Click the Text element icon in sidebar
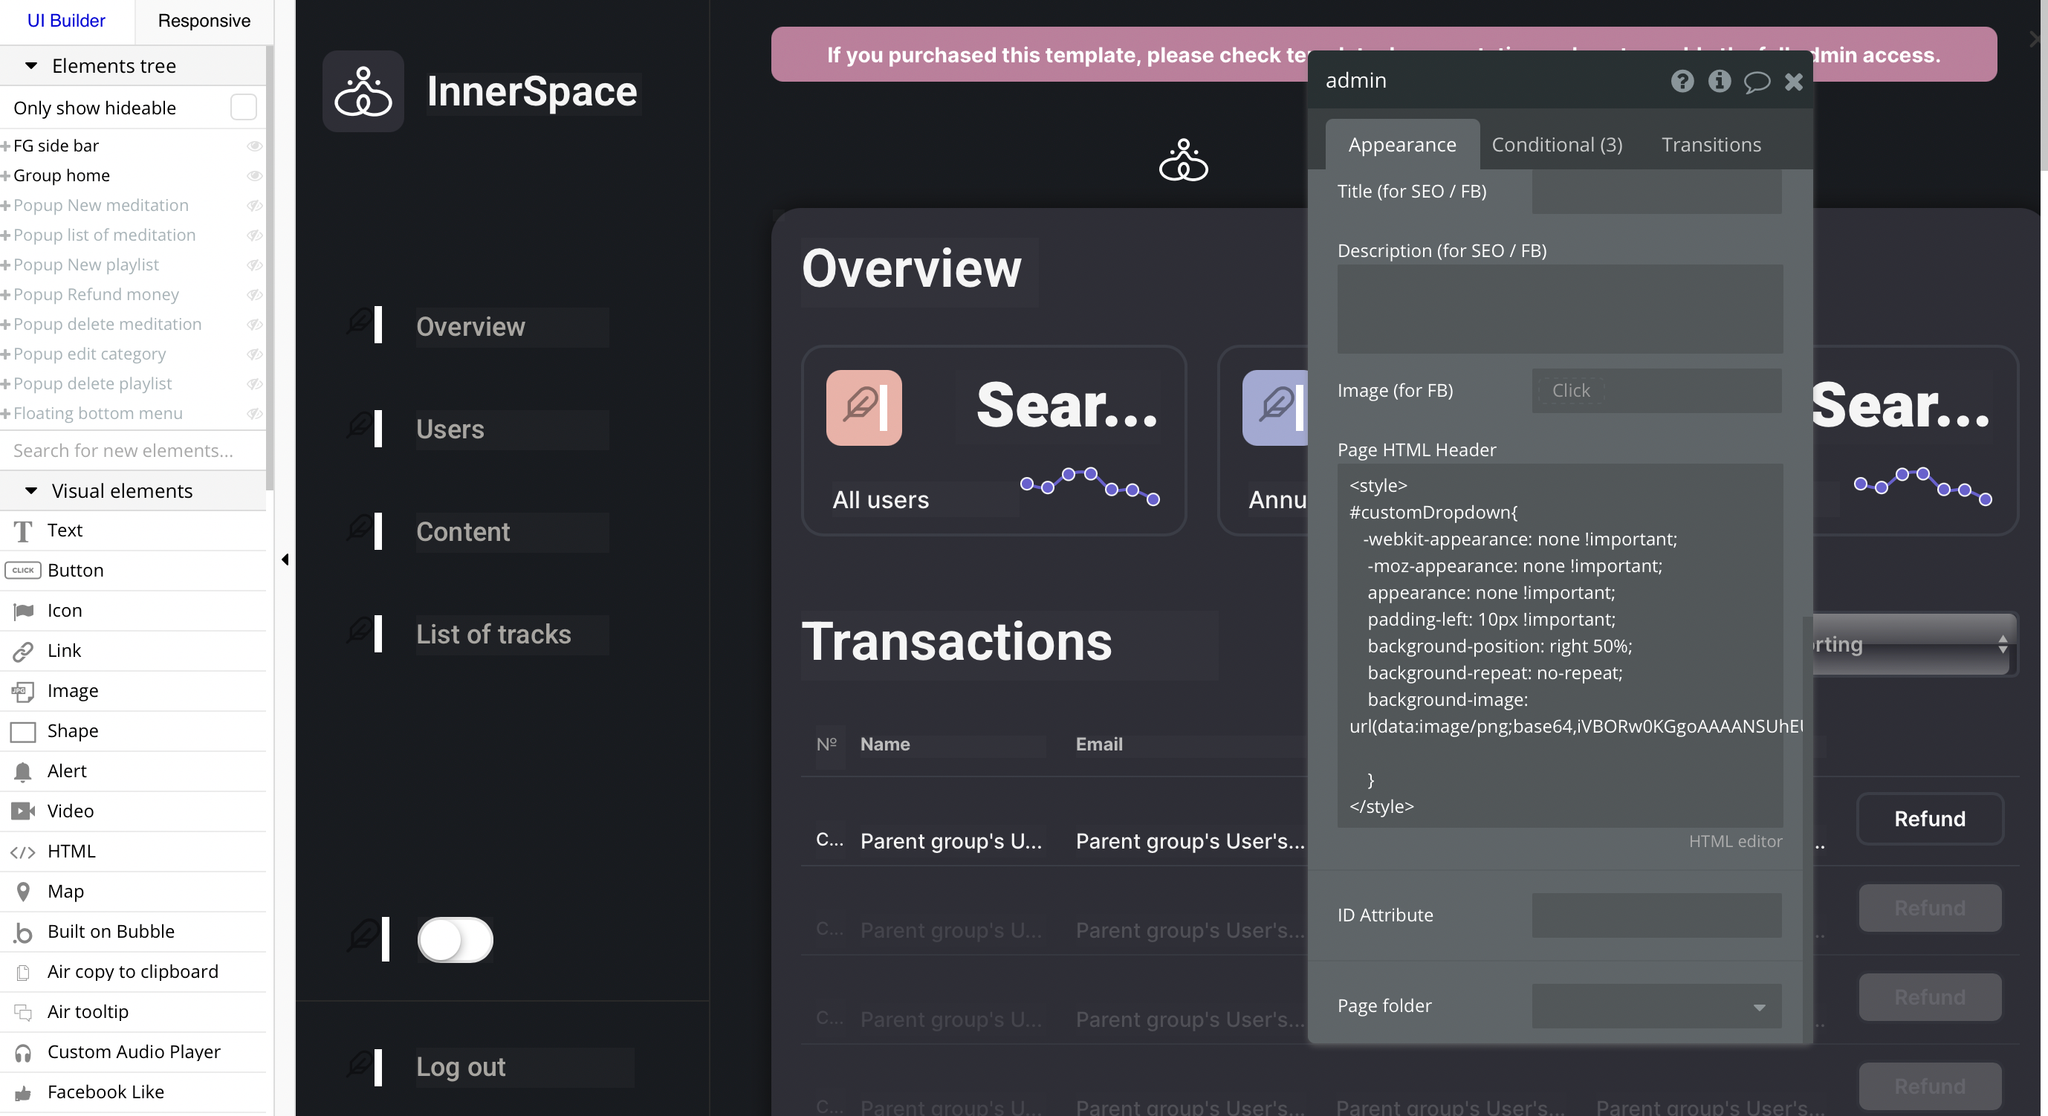This screenshot has width=2048, height=1116. [x=23, y=529]
